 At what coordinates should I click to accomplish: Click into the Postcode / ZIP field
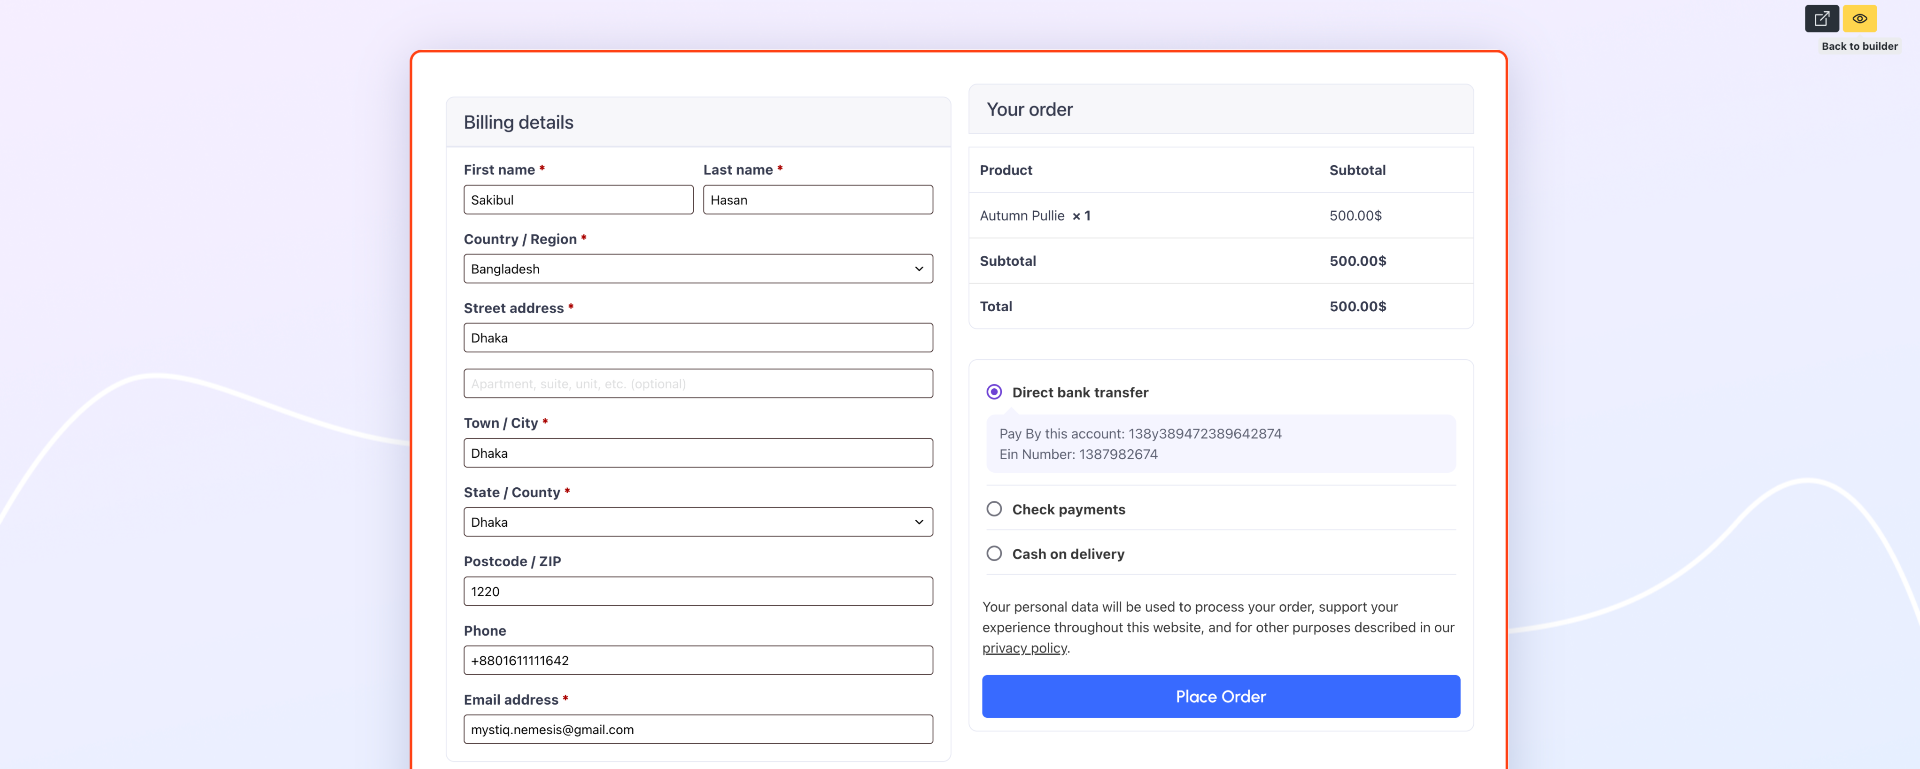[697, 591]
